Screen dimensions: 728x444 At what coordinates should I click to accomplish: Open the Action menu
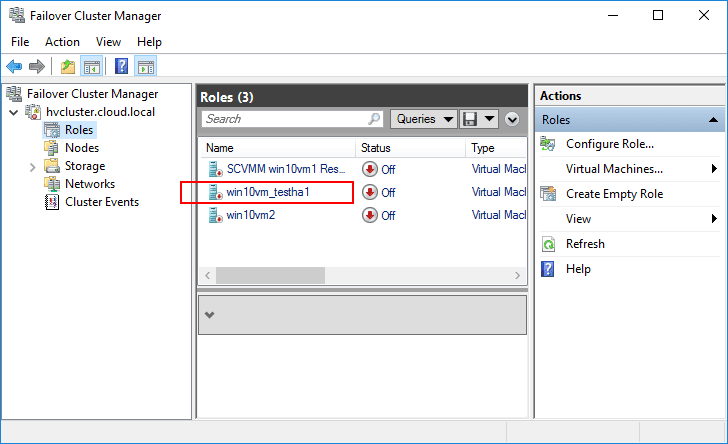(x=62, y=42)
